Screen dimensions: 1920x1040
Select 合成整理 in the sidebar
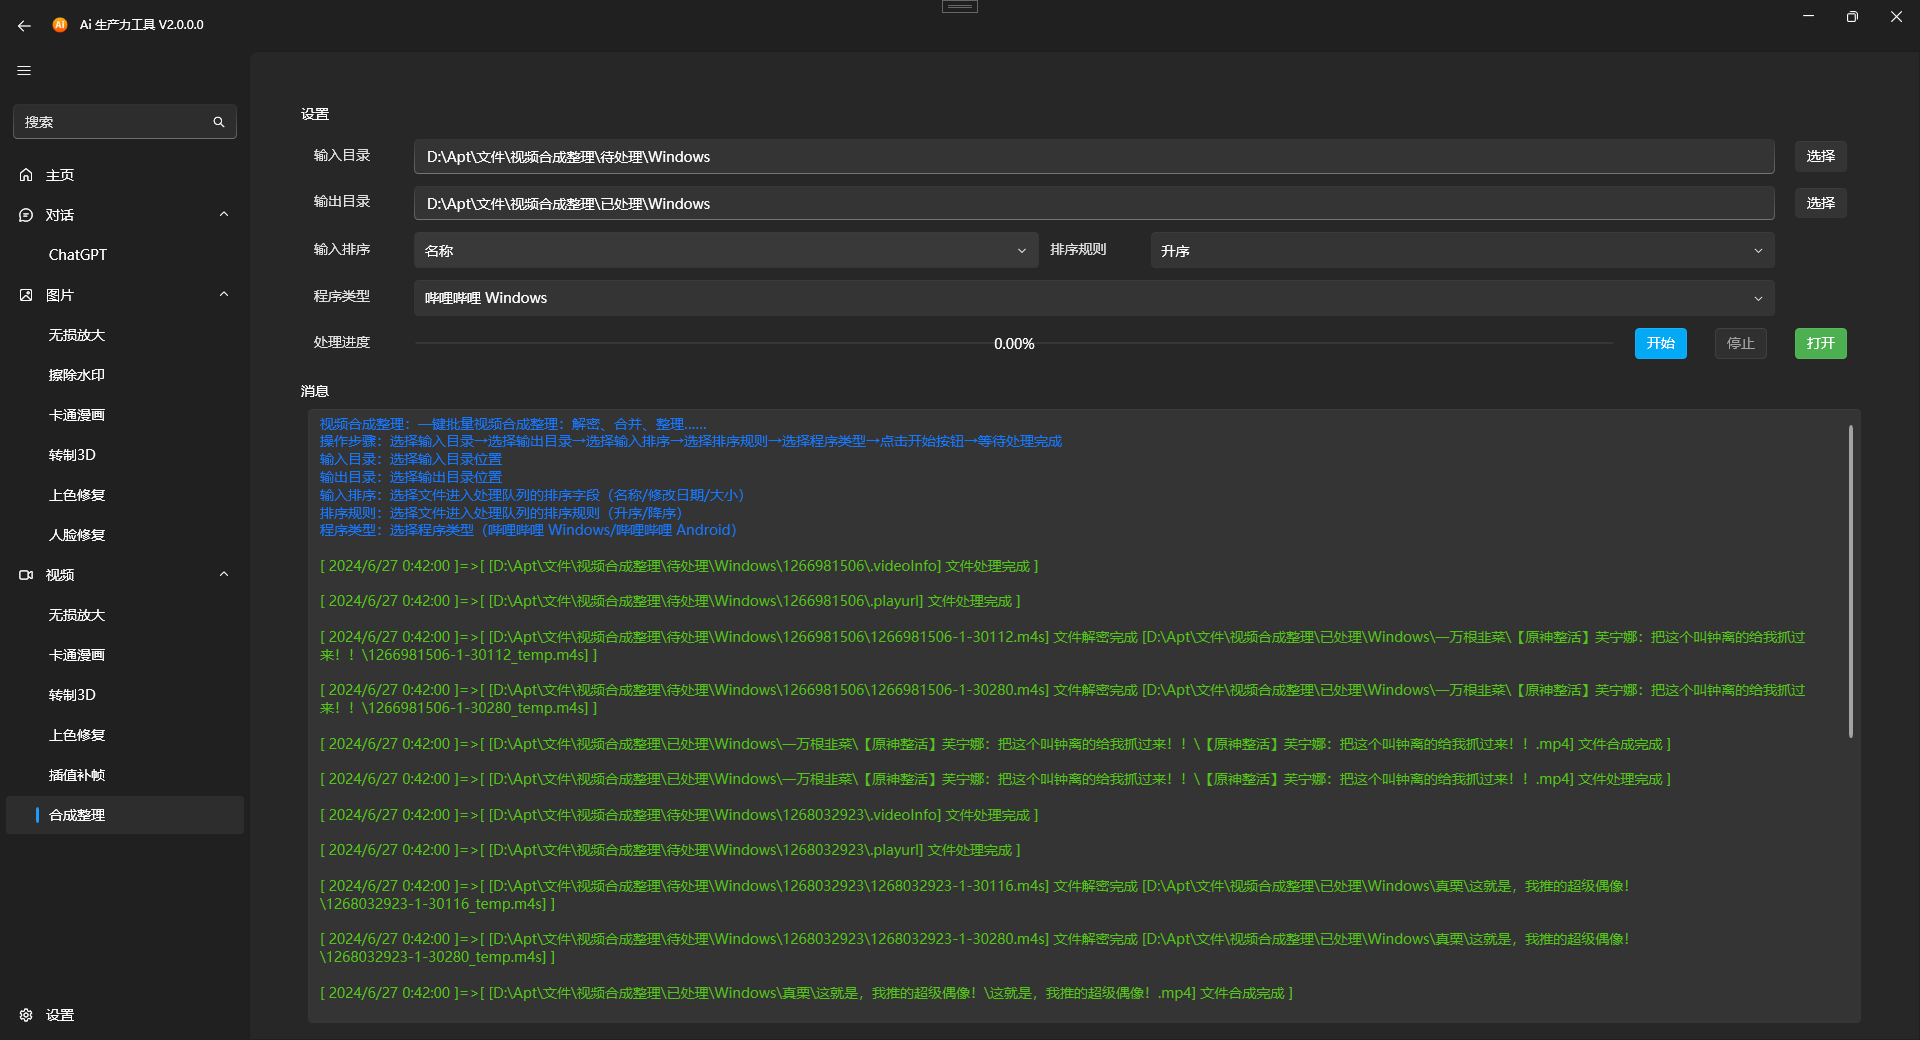[x=125, y=815]
